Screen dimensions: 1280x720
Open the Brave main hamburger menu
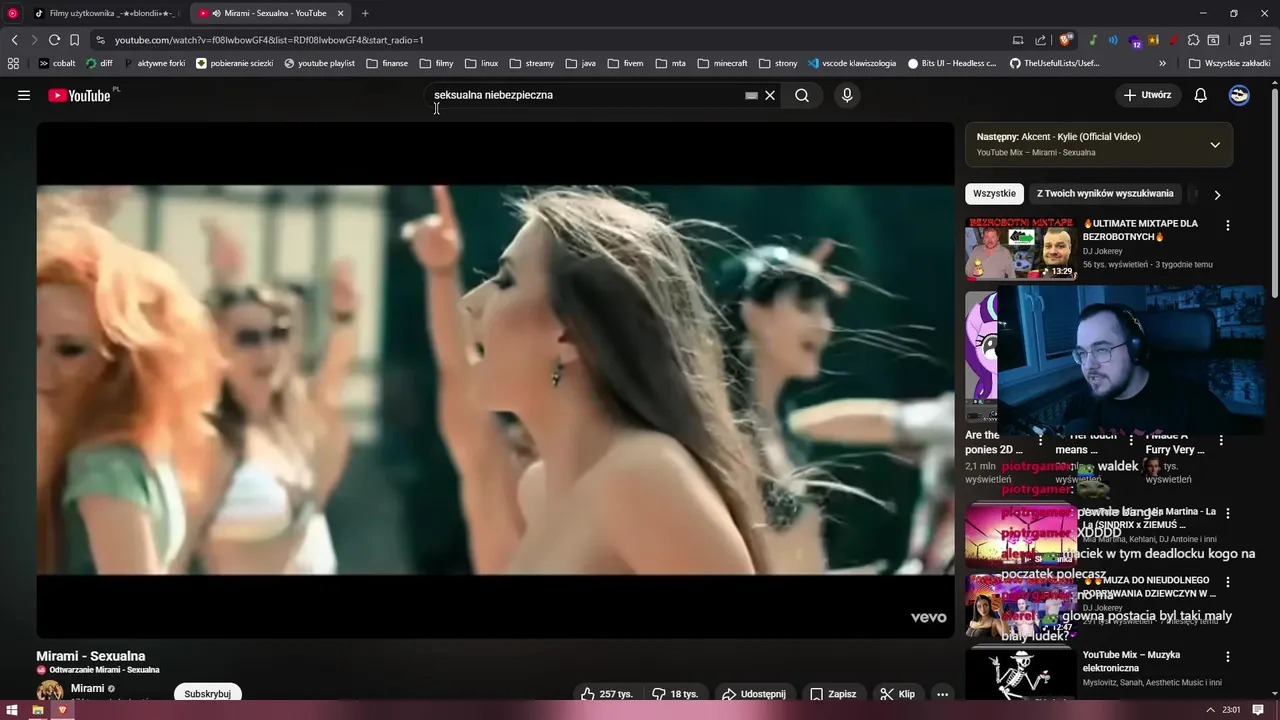(1265, 40)
